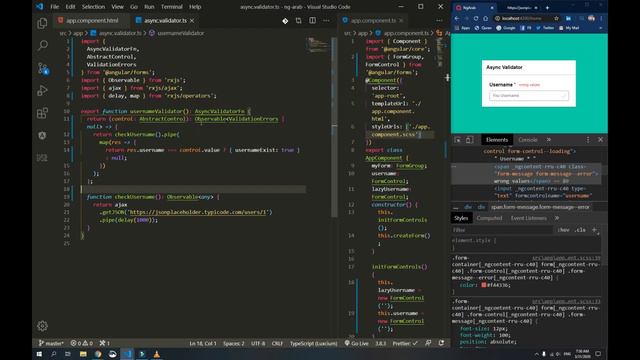Open the Run menu

coord(149,7)
